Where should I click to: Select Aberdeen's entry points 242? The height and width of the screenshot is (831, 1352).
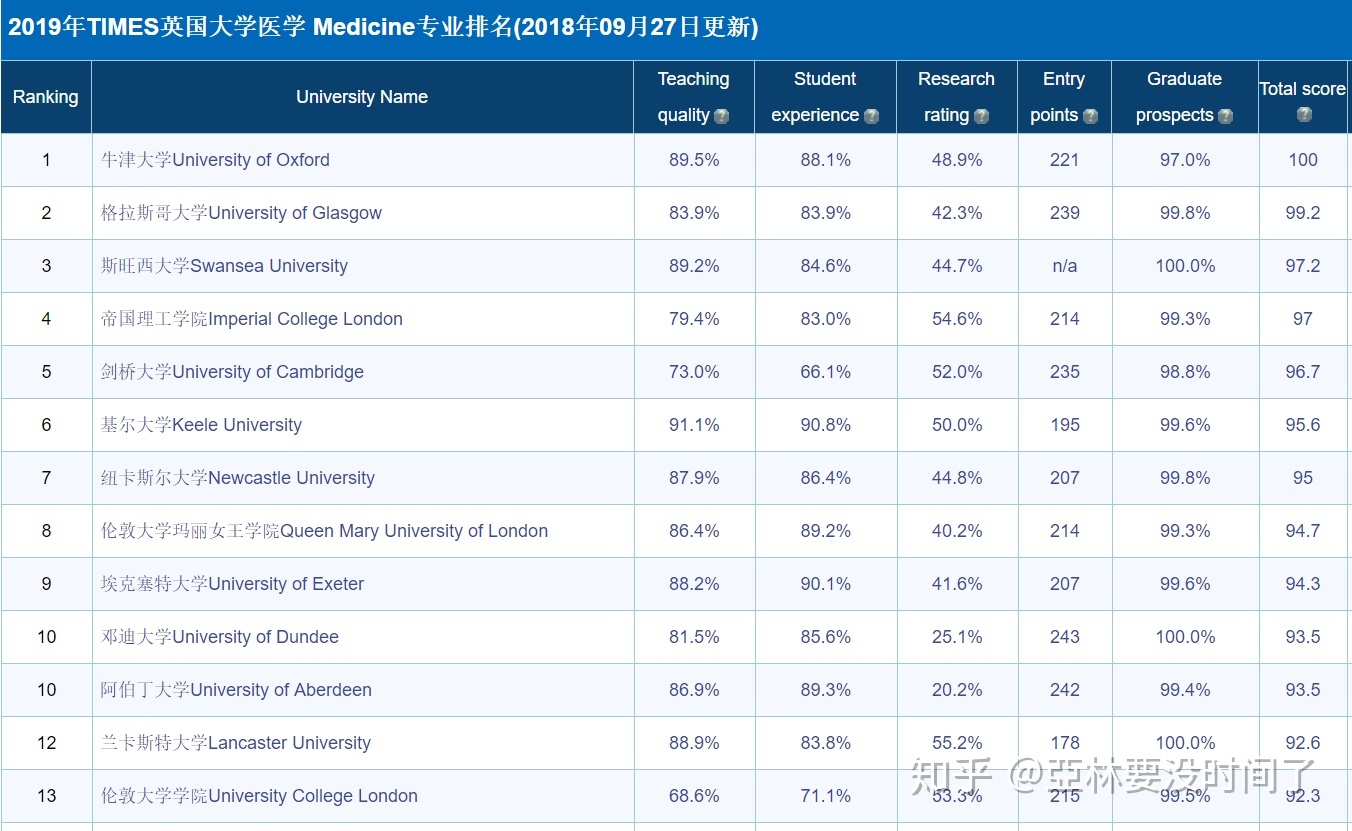pyautogui.click(x=1065, y=690)
